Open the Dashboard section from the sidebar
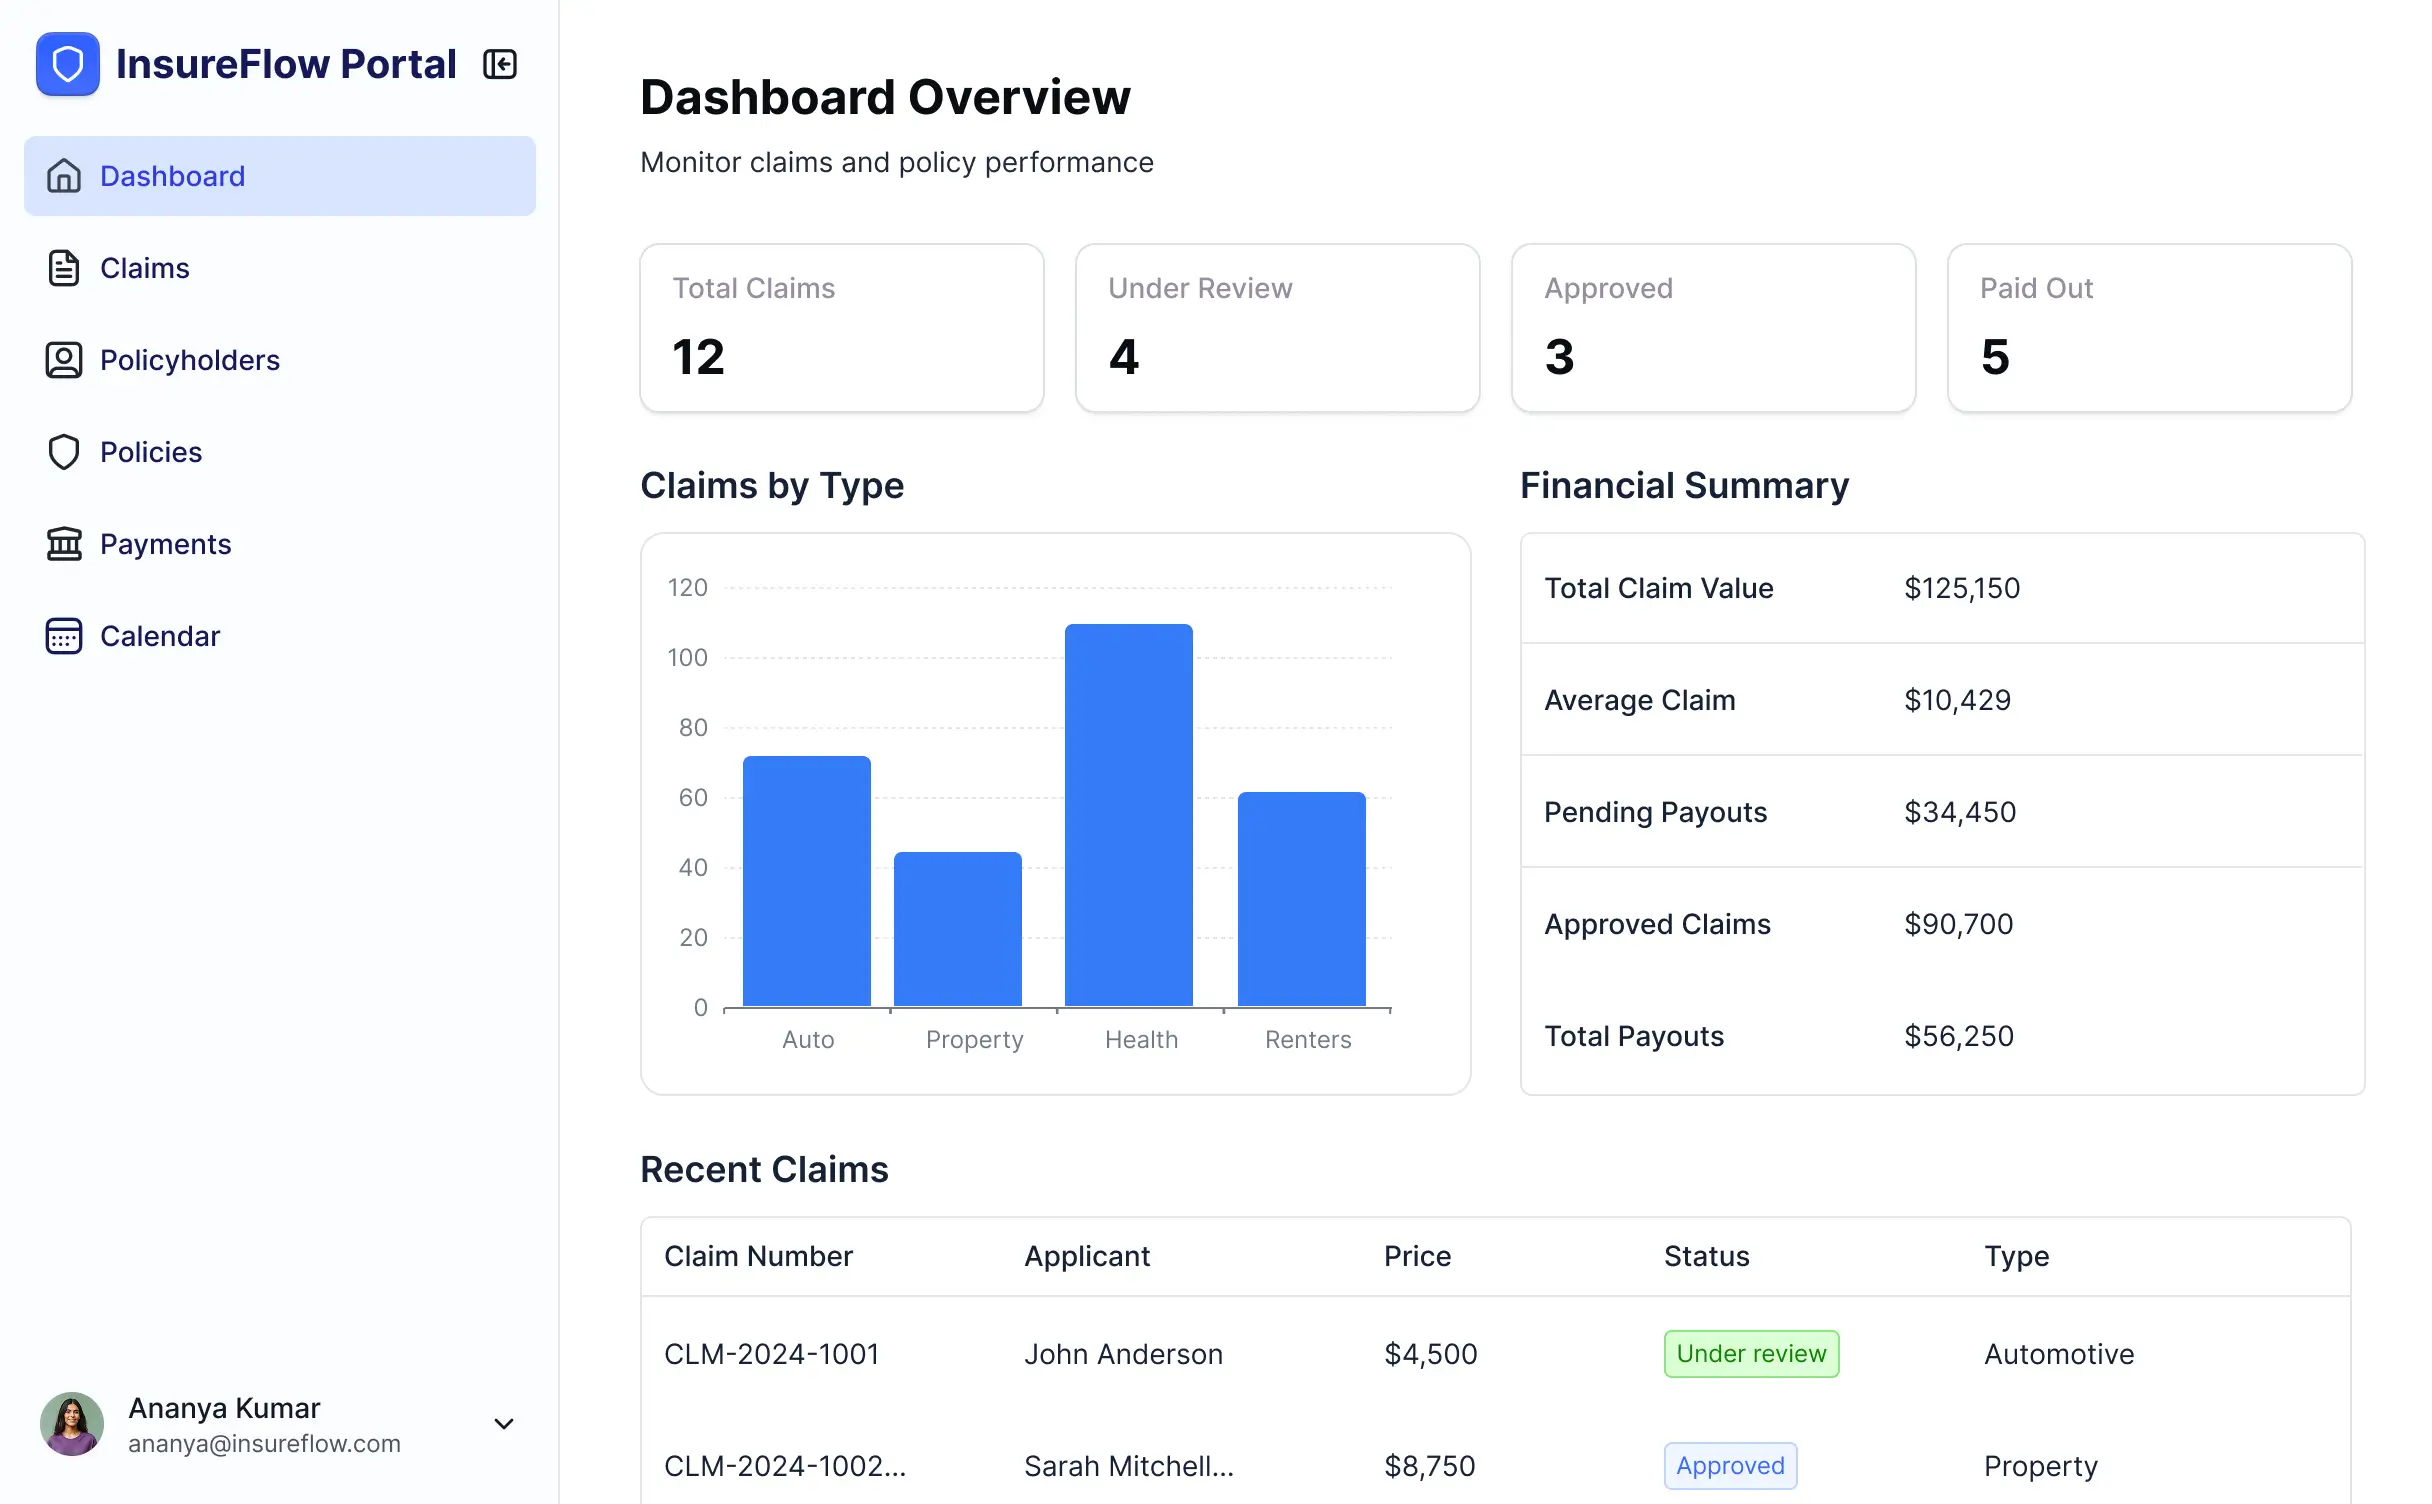Screen dimensions: 2432x1504 tap(172, 176)
